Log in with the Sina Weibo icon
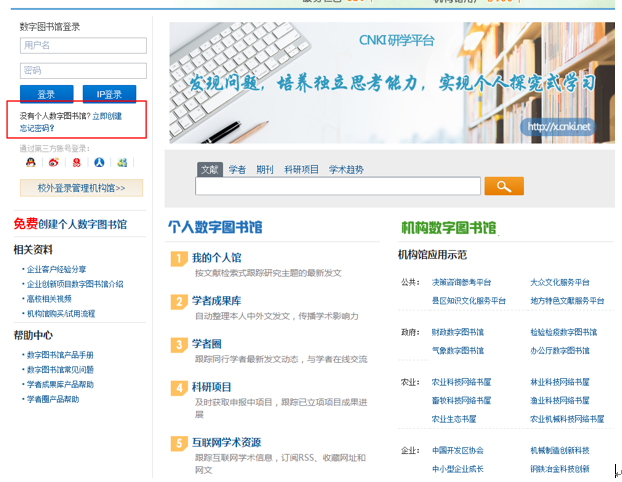Viewport: 622px width, 482px height. tap(54, 162)
